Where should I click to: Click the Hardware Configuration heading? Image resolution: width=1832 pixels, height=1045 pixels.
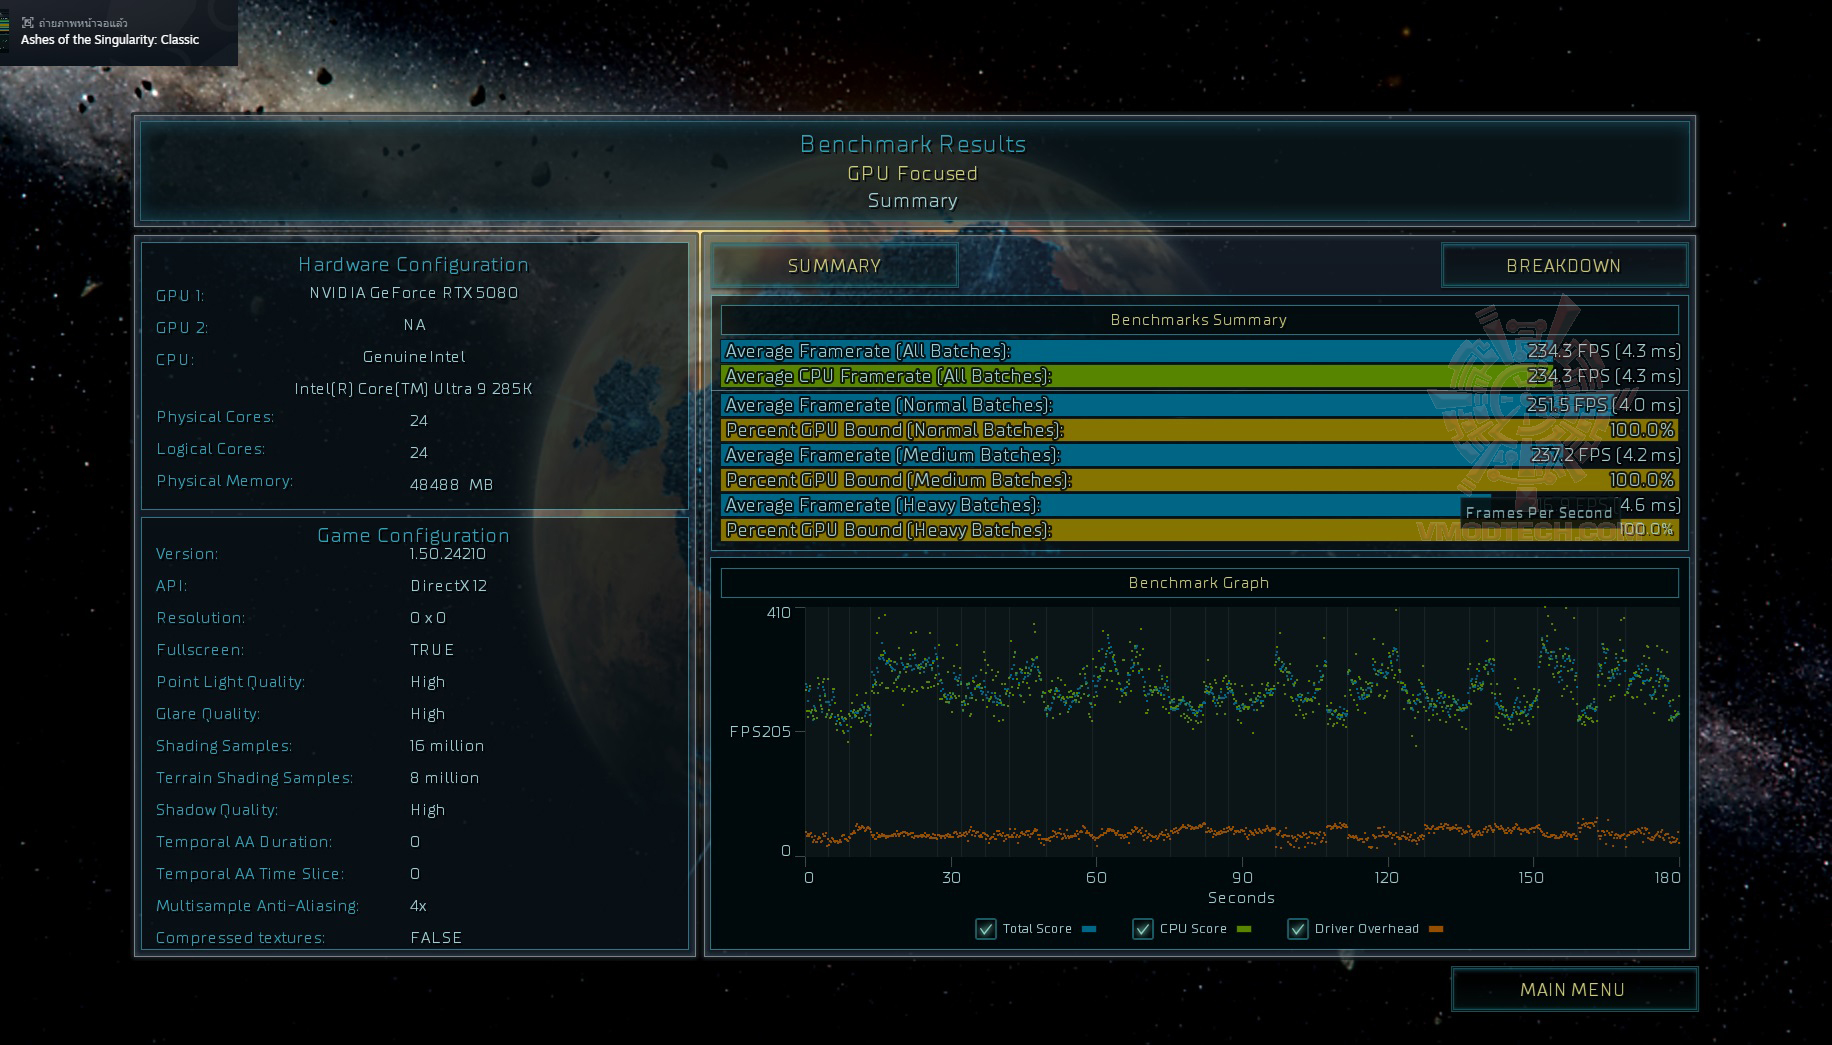point(413,264)
